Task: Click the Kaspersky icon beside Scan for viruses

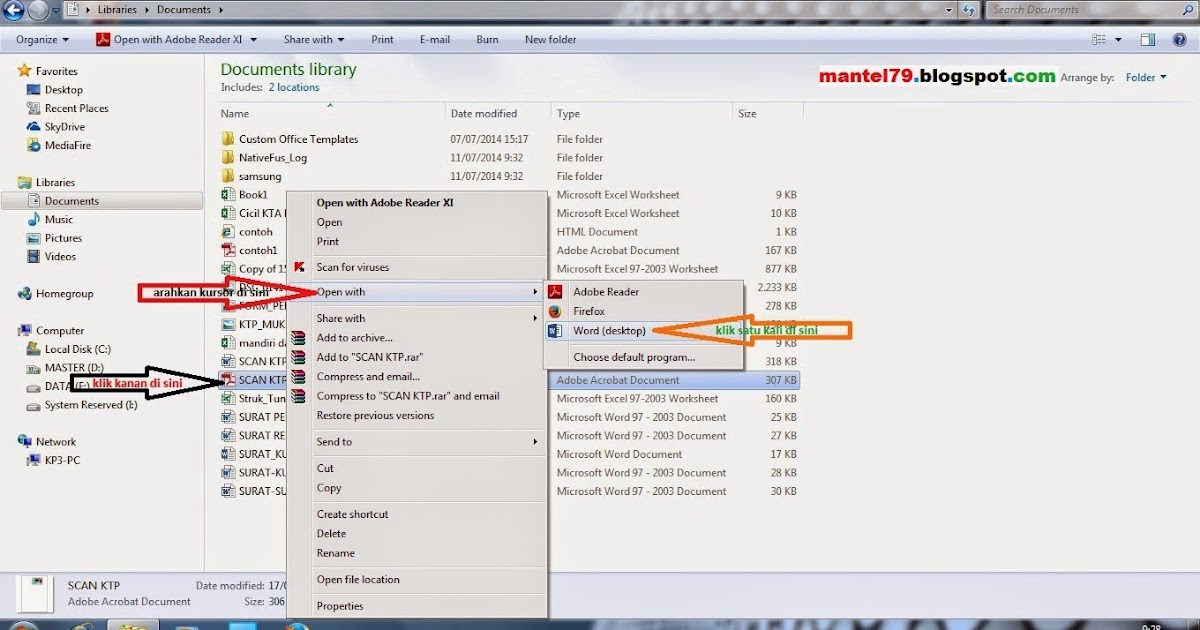Action: pos(298,267)
